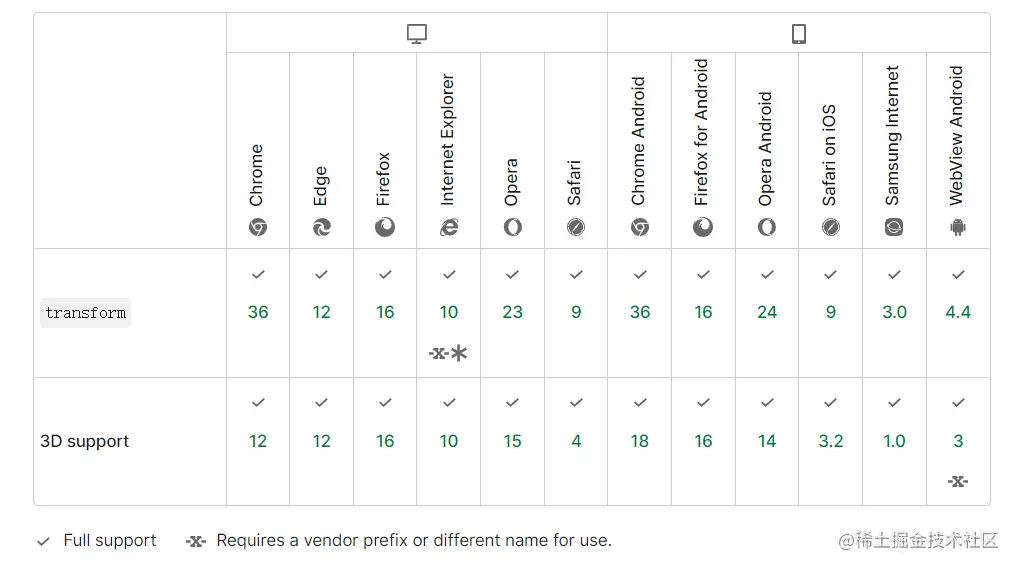Screen dimensions: 1016x568
Task: Select the Safari 3D support cell
Action: pyautogui.click(x=576, y=441)
